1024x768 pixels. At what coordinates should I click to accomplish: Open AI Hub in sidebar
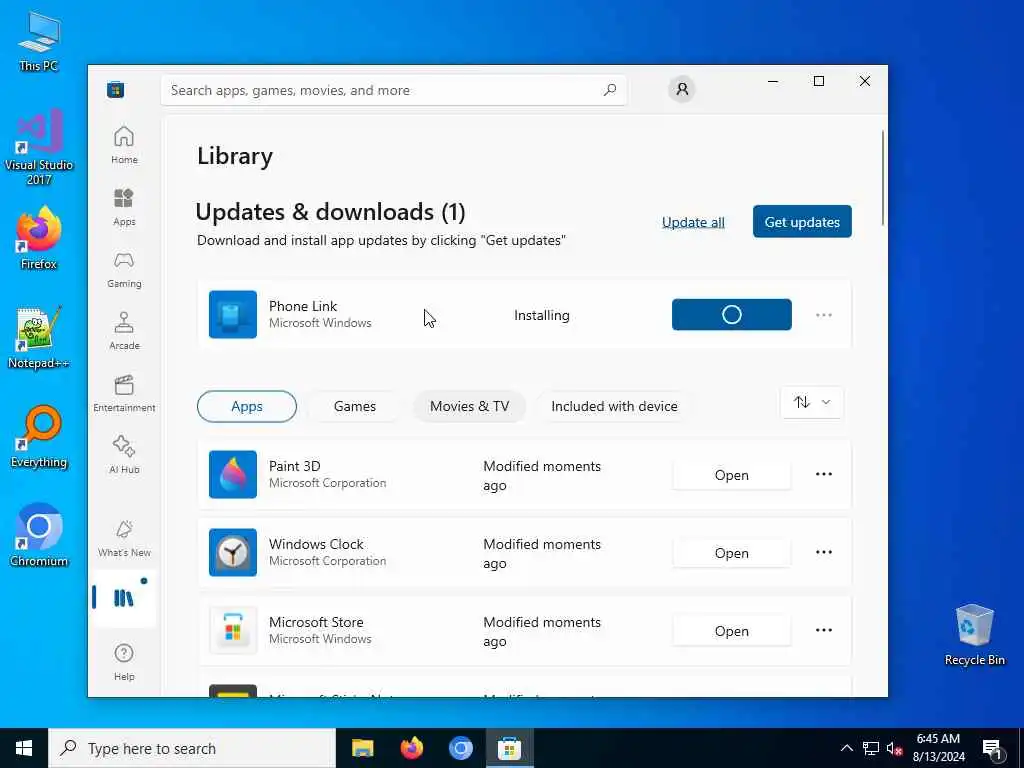coord(124,455)
